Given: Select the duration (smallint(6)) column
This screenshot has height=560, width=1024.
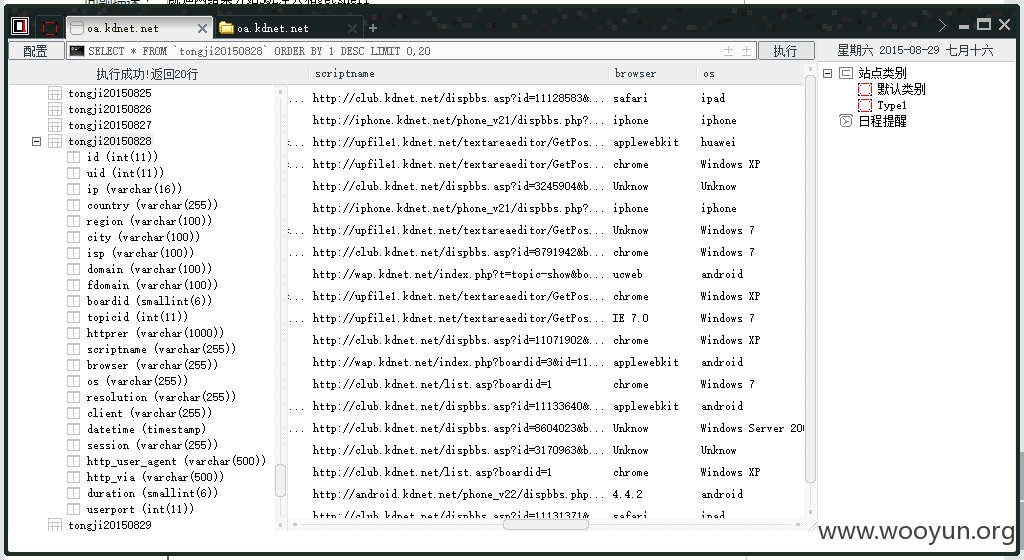Looking at the screenshot, I should click(x=152, y=493).
